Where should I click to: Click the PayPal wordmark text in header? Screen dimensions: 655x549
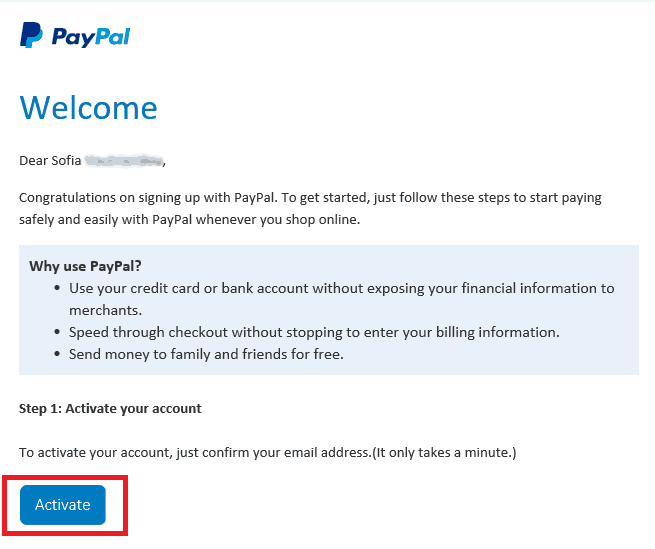click(91, 37)
